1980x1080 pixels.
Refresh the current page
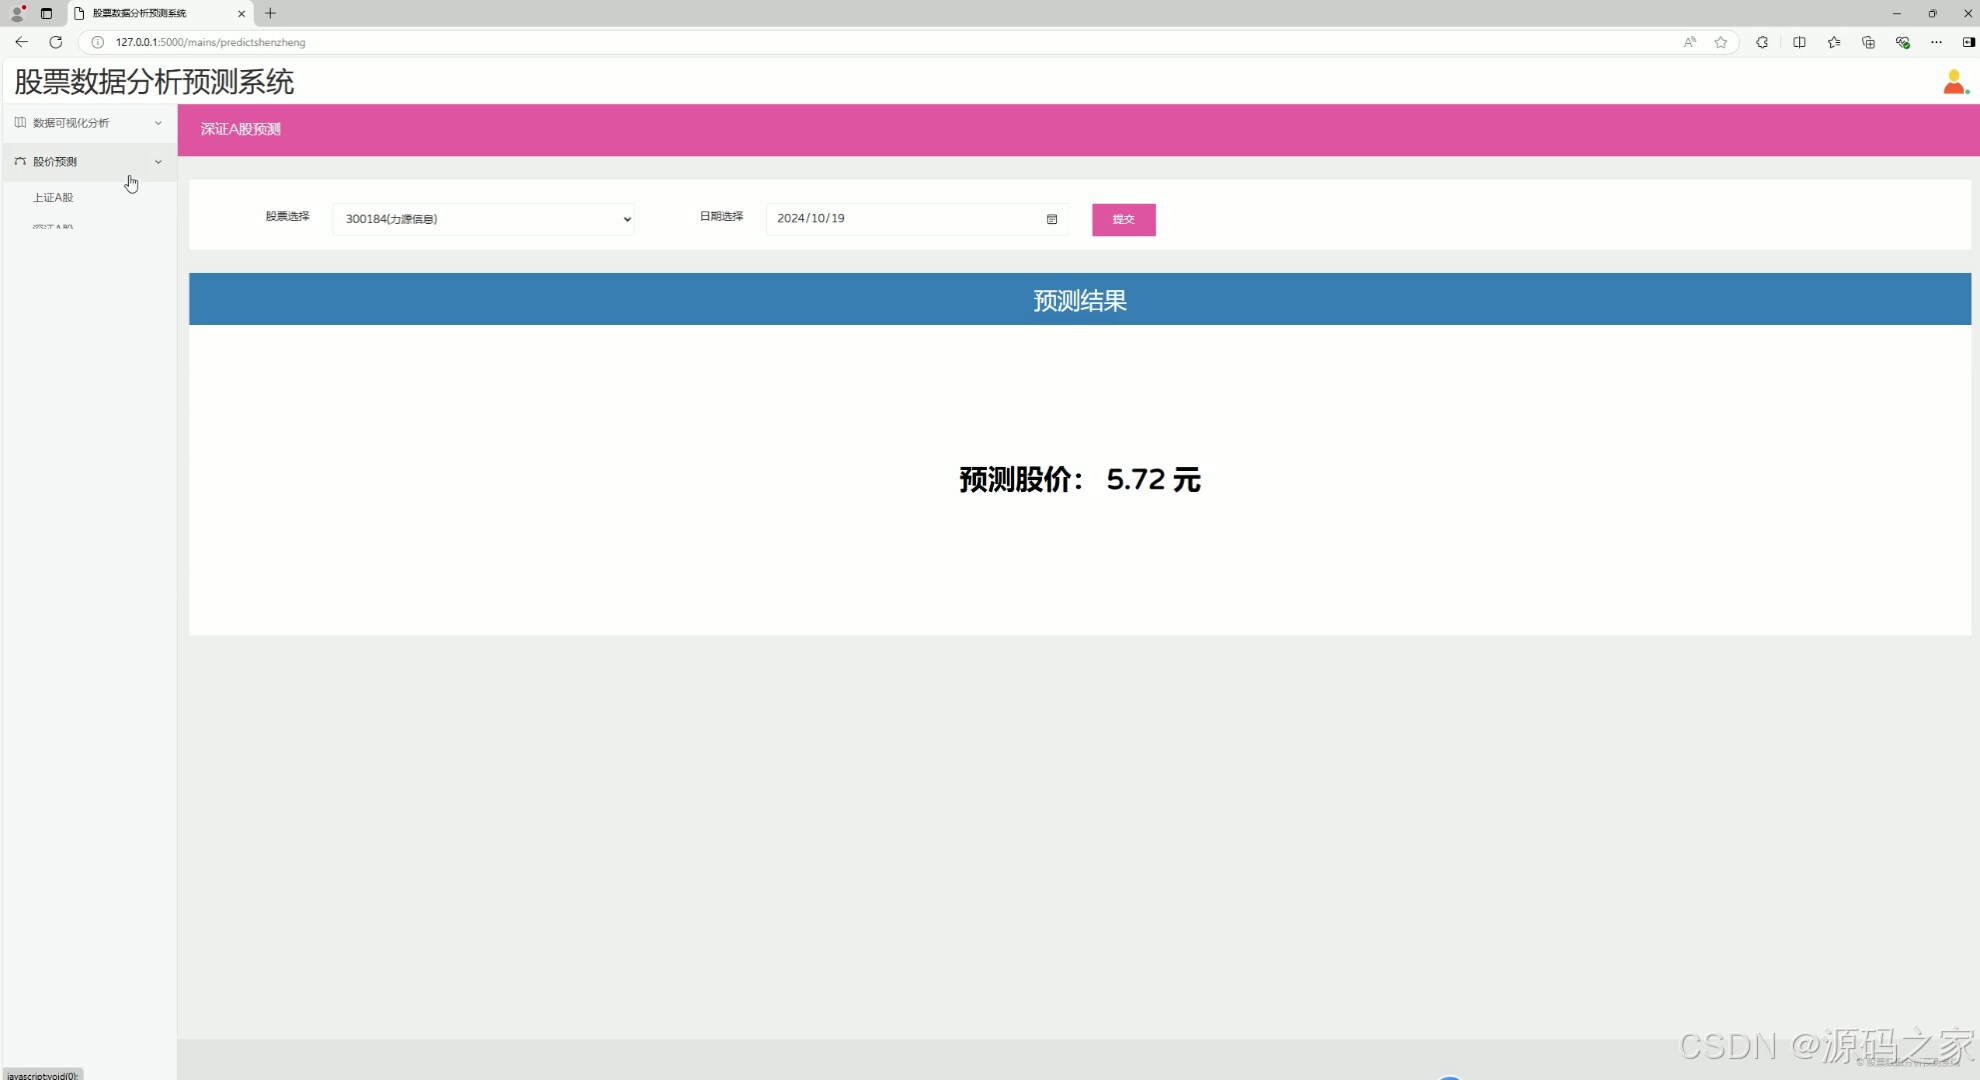click(56, 42)
